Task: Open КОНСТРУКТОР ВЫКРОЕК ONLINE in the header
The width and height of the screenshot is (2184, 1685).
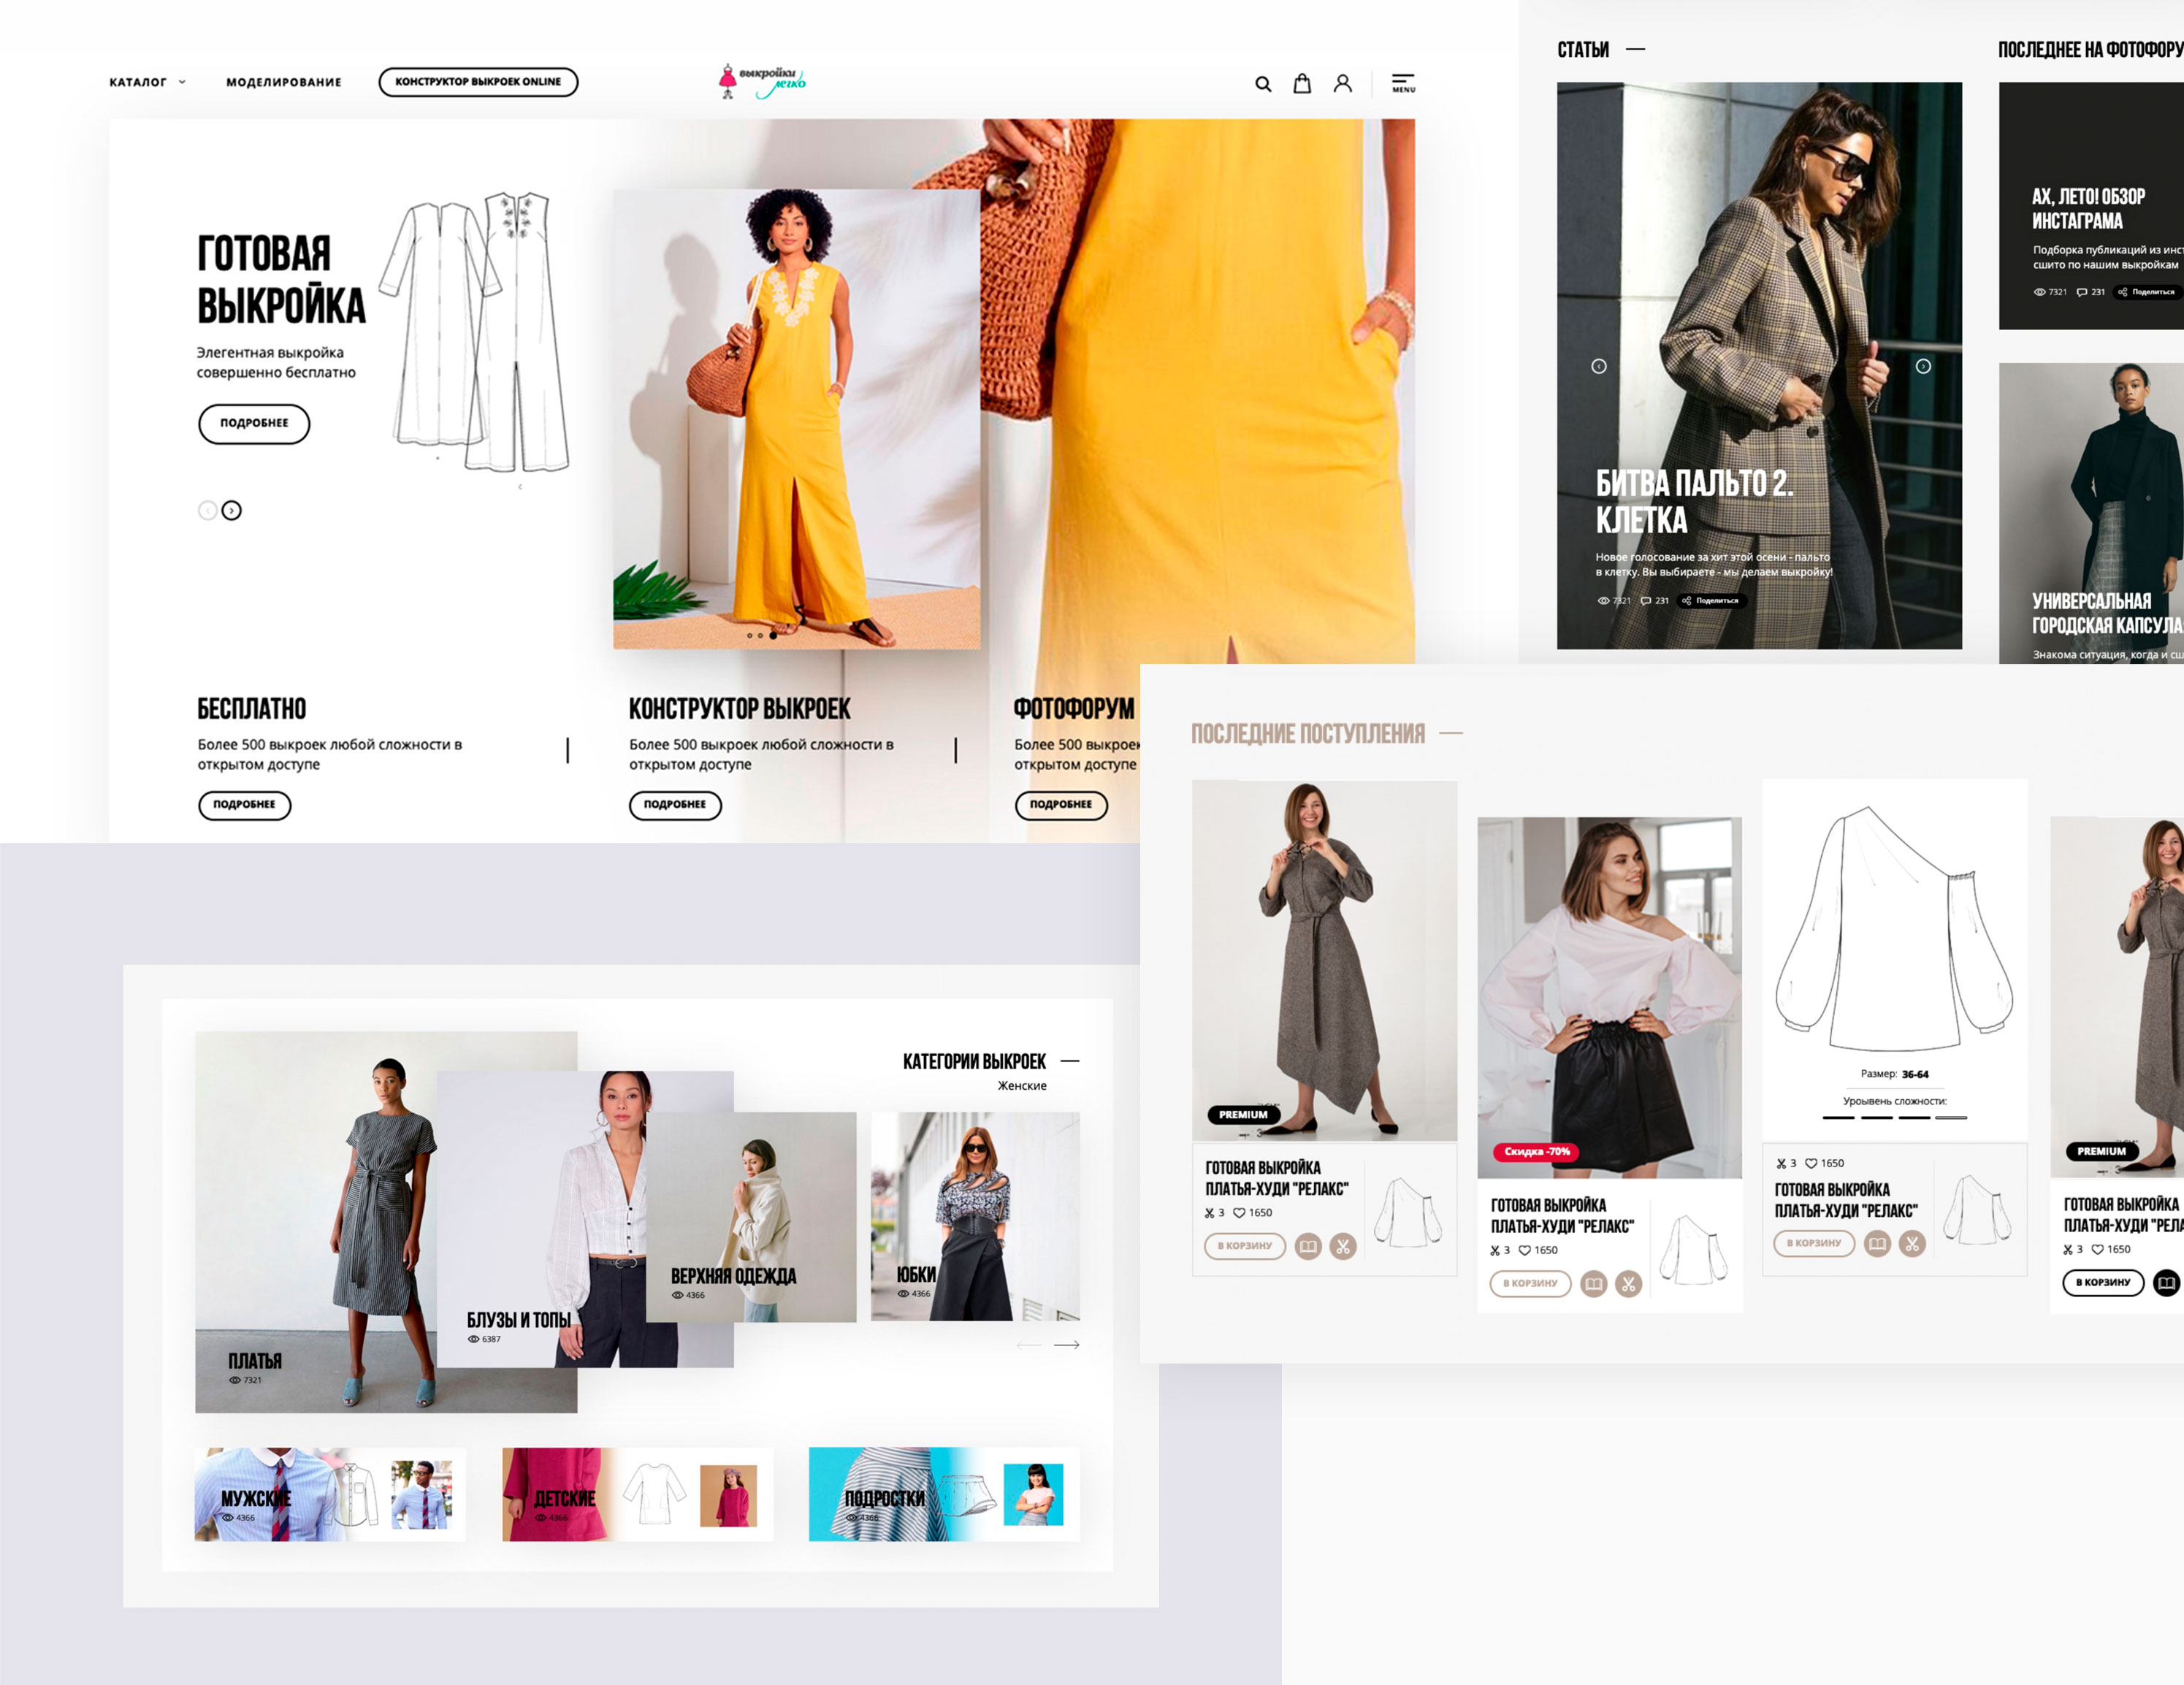Action: pos(478,82)
